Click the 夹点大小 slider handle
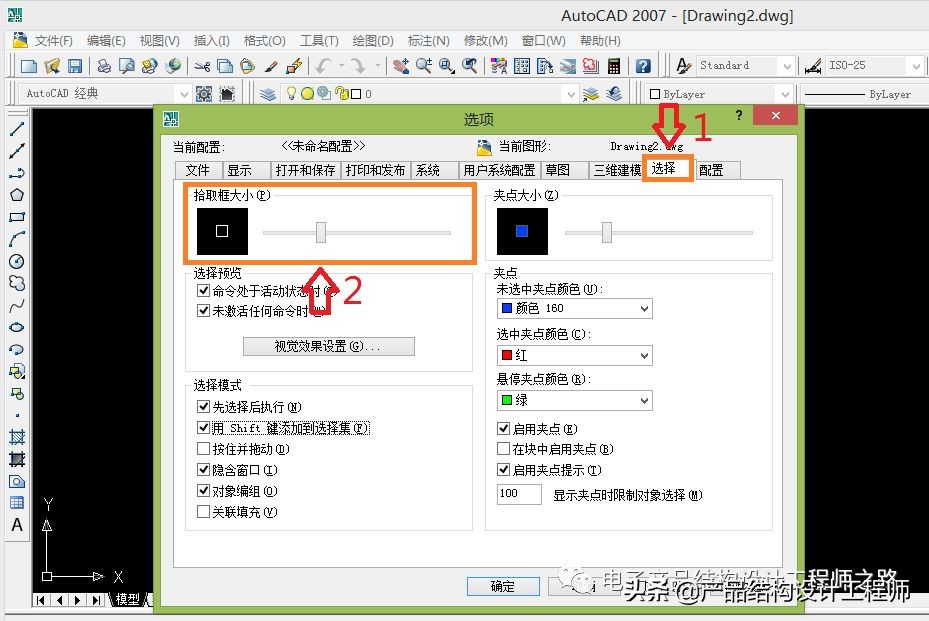The width and height of the screenshot is (929, 621). tap(607, 232)
